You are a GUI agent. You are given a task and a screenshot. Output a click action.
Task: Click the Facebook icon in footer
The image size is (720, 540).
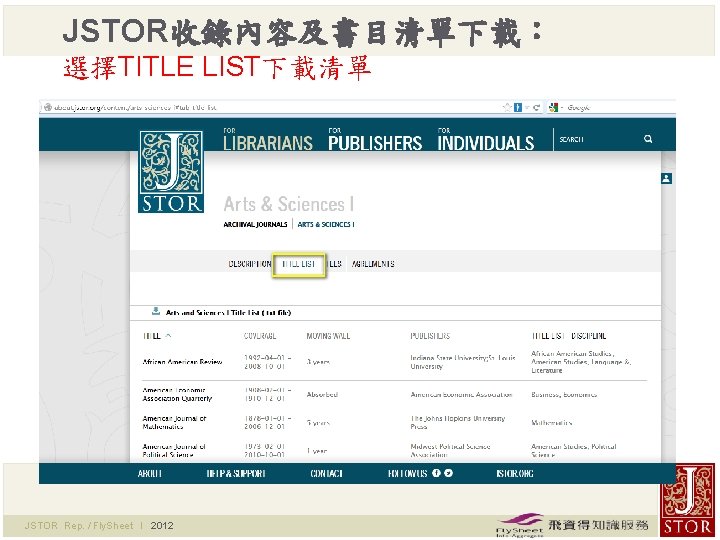[437, 473]
